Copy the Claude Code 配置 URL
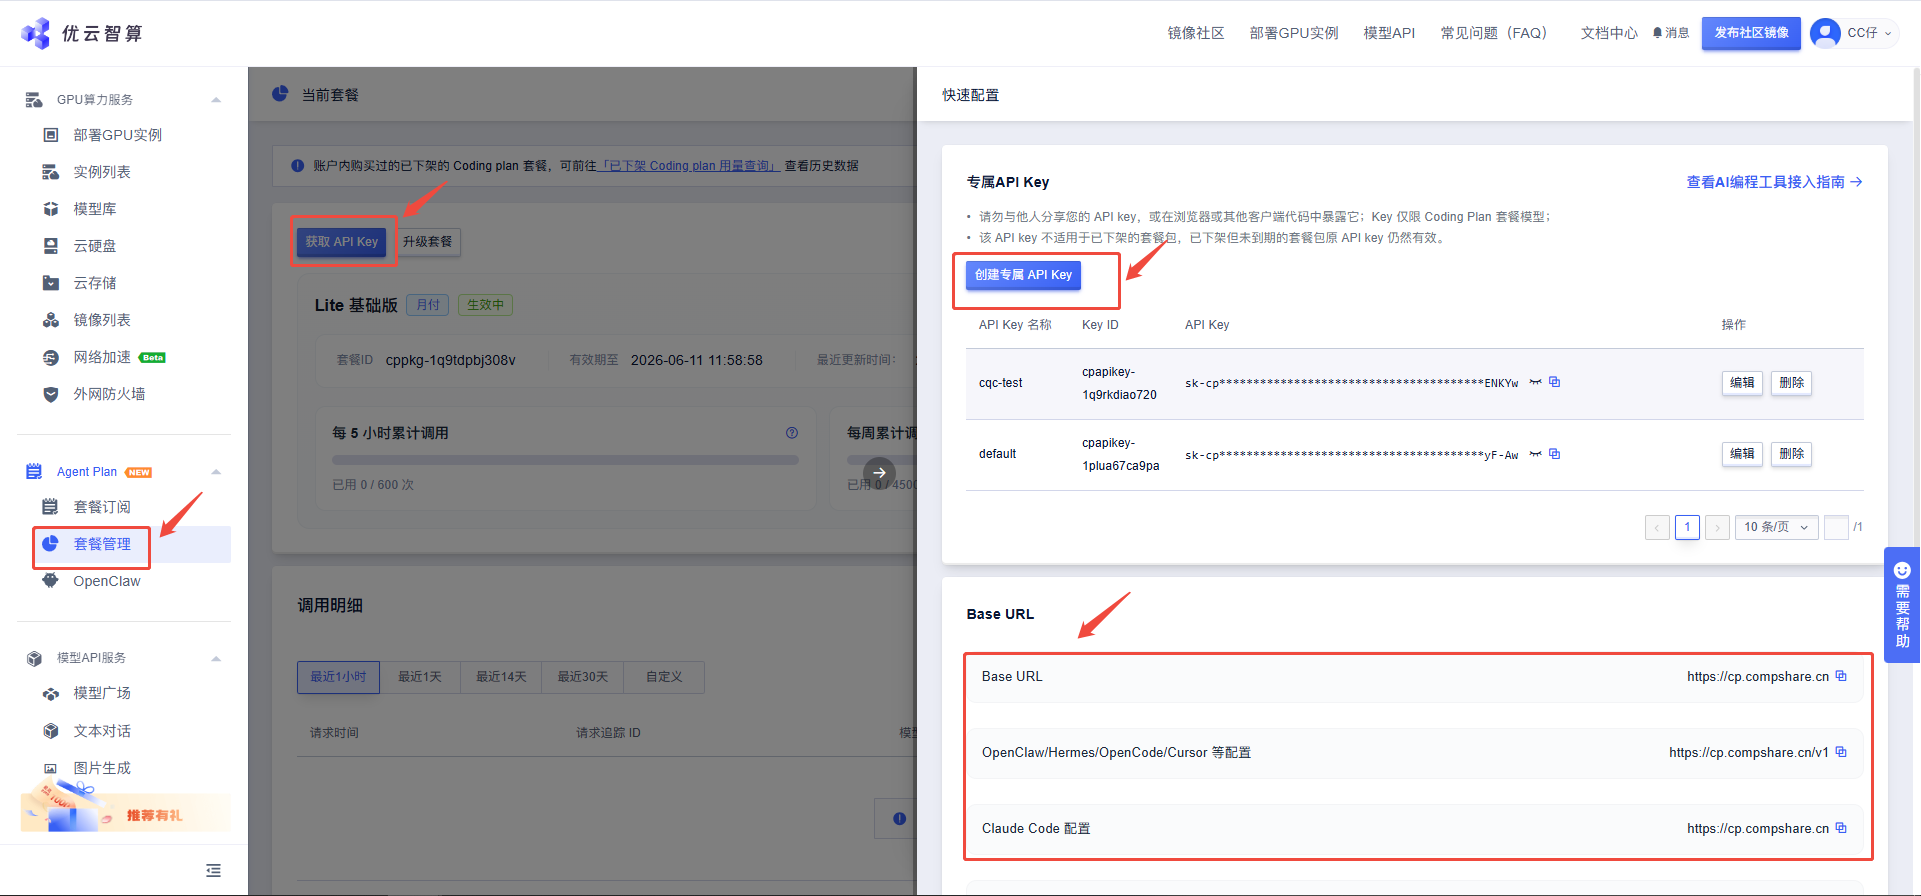Viewport: 1921px width, 896px height. pos(1841,828)
